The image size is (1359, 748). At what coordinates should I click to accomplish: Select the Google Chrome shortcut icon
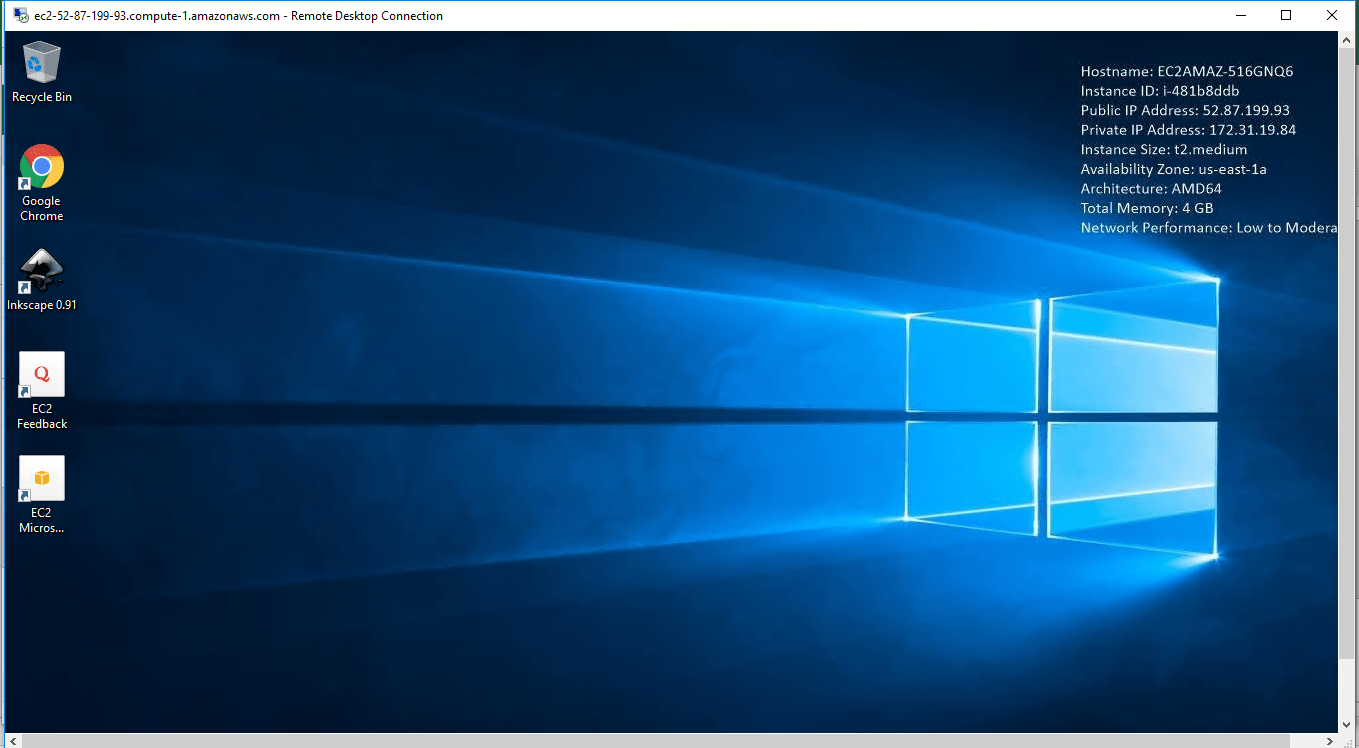coord(41,166)
